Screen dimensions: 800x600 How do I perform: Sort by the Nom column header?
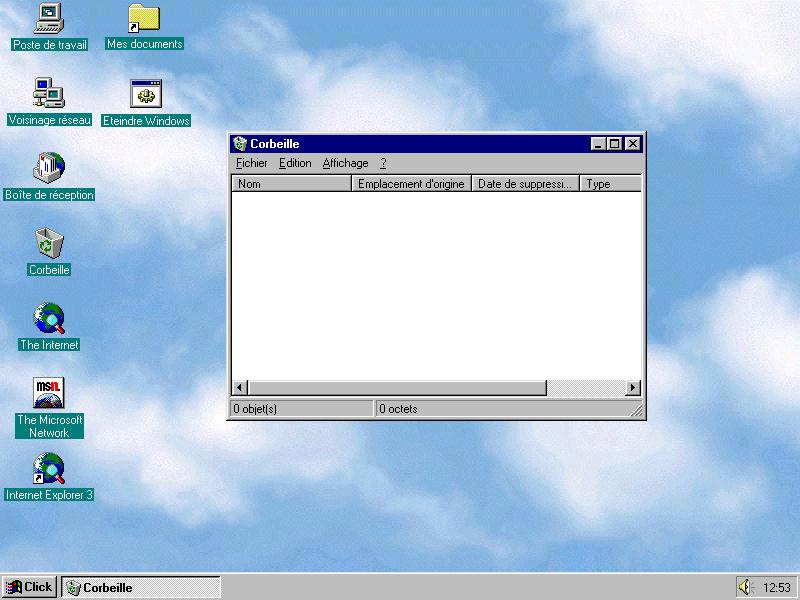click(291, 184)
